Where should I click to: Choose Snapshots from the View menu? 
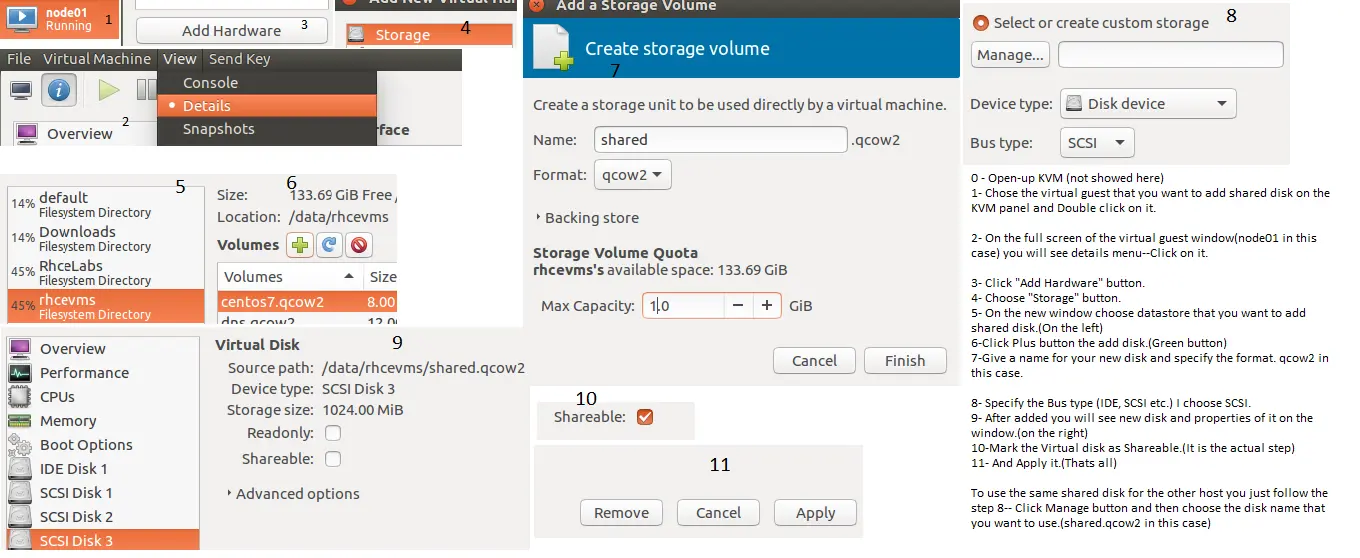point(218,129)
